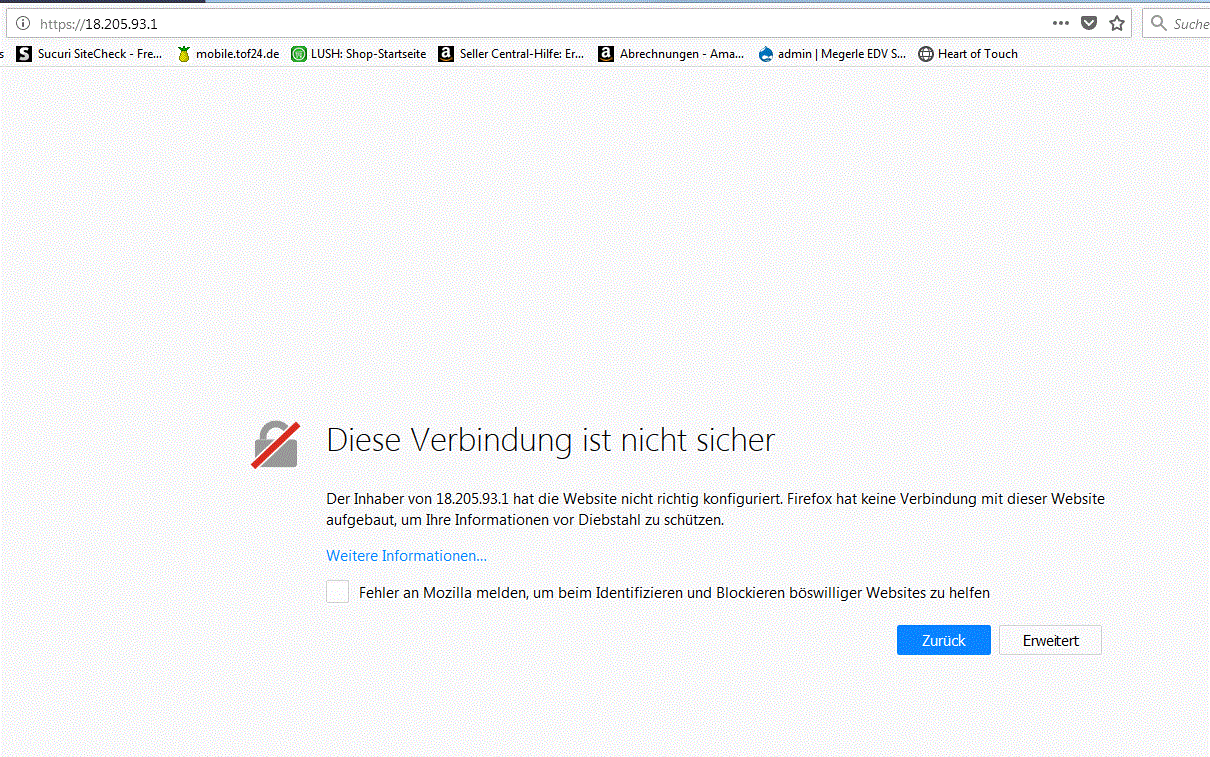Screen dimensions: 1210x757
Task: Open Abrechnungen Amazon bookmark
Action: (671, 54)
